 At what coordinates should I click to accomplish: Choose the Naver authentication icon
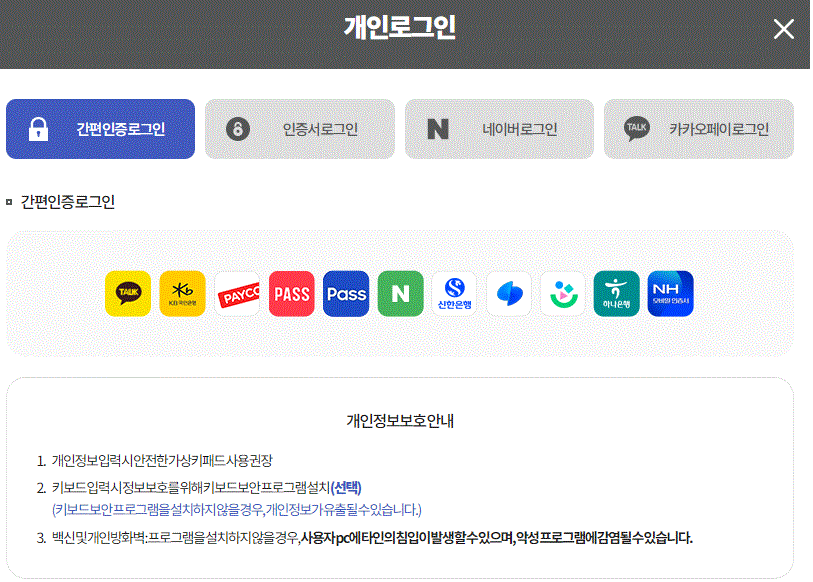coord(400,293)
